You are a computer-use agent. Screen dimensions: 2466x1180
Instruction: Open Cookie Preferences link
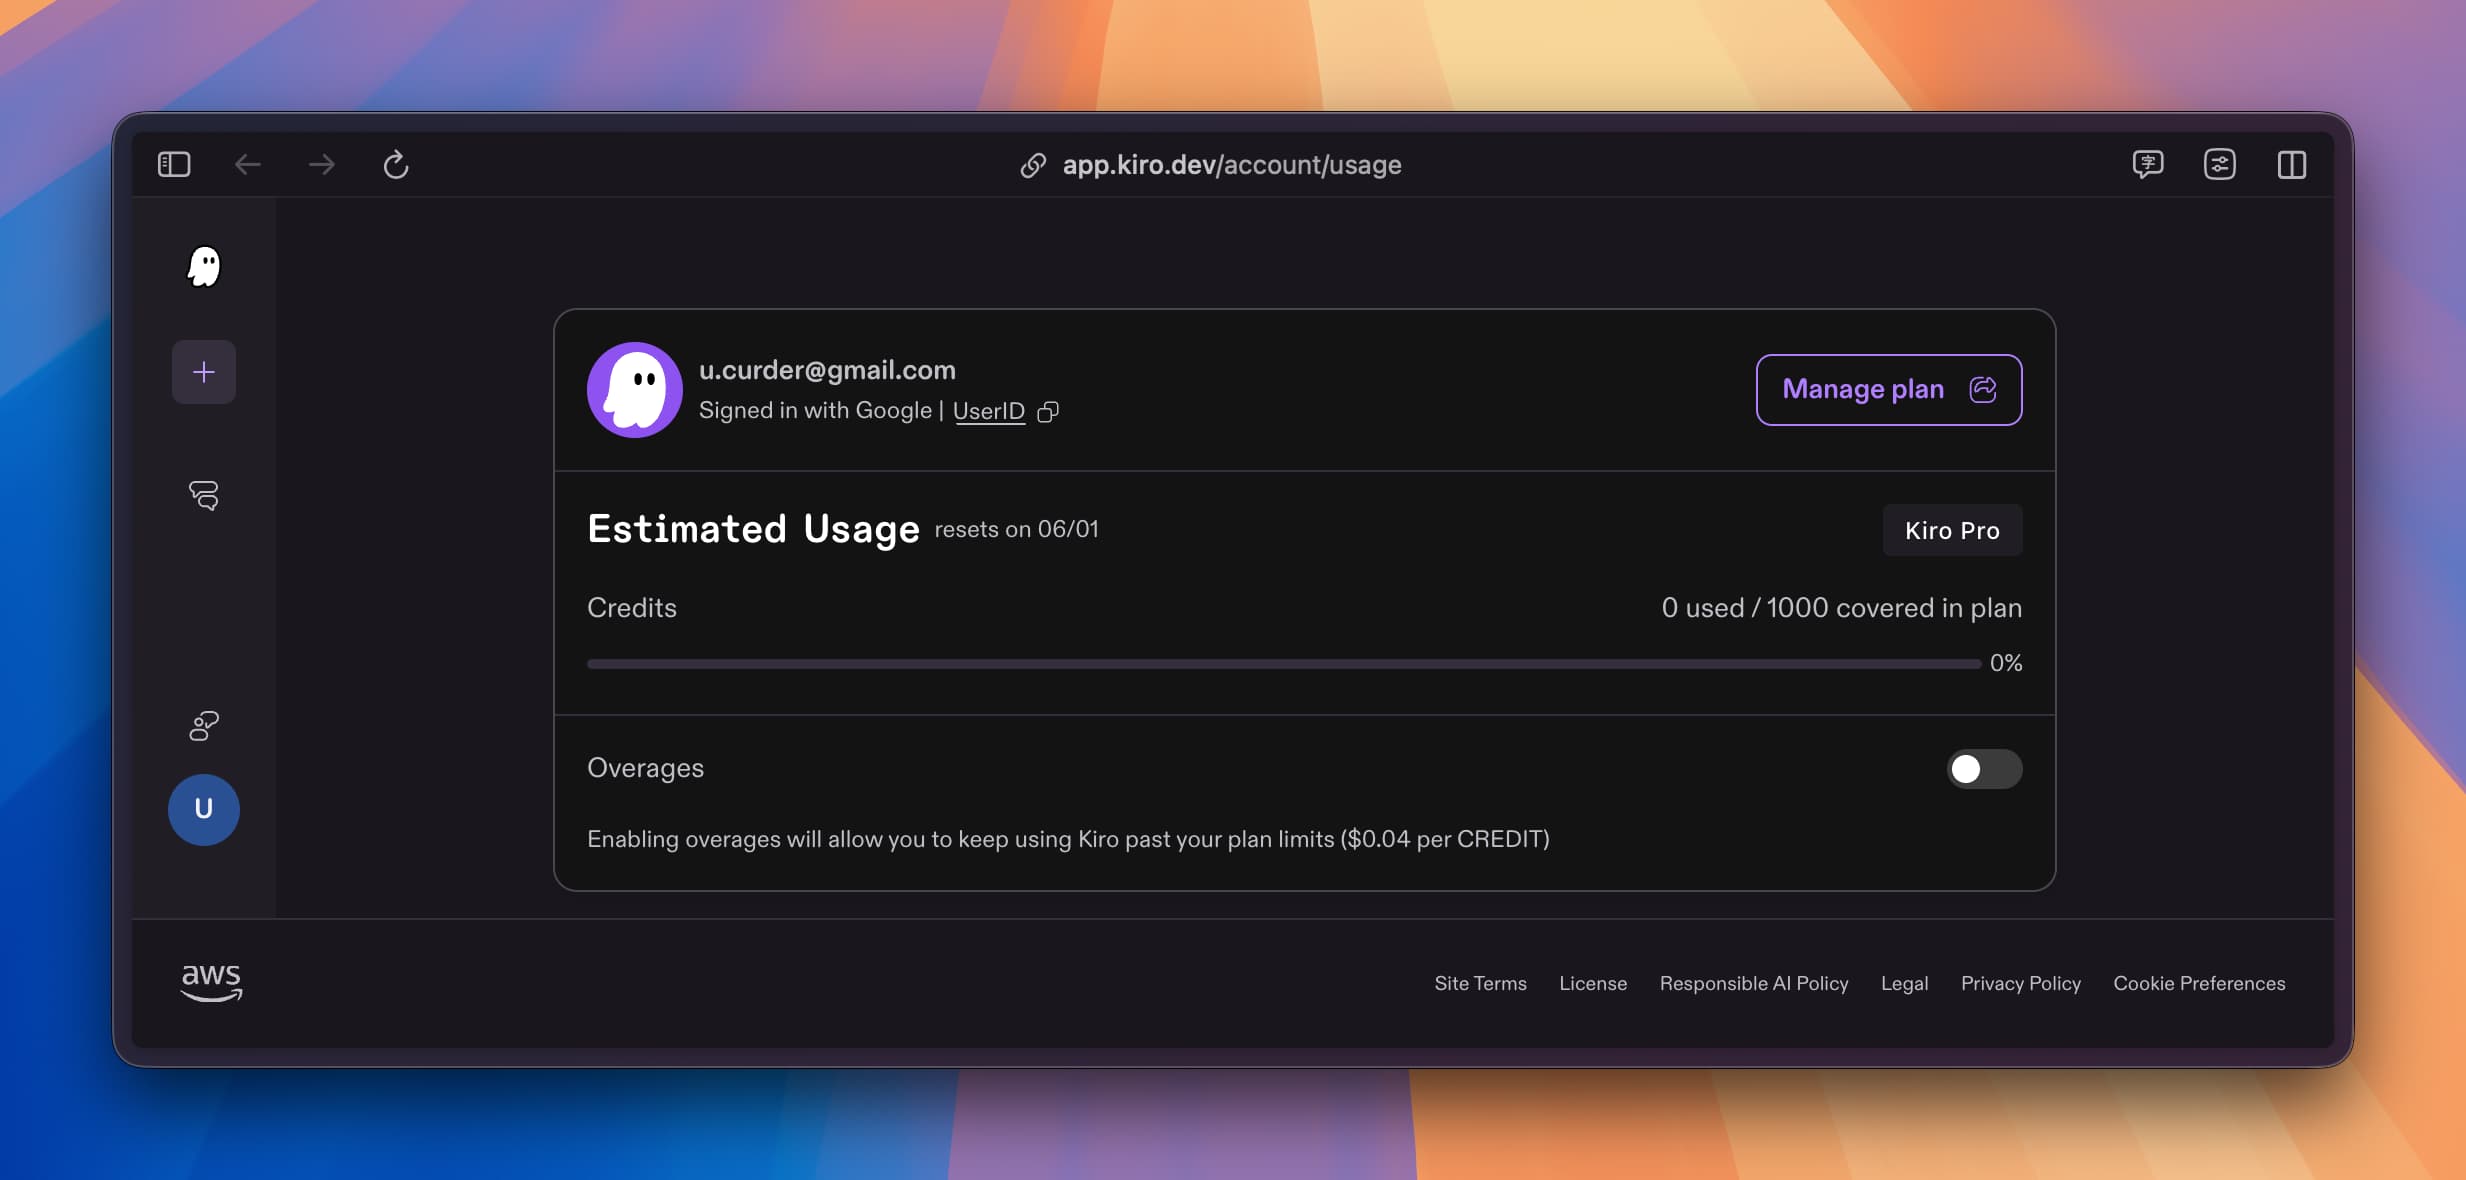[x=2199, y=983]
